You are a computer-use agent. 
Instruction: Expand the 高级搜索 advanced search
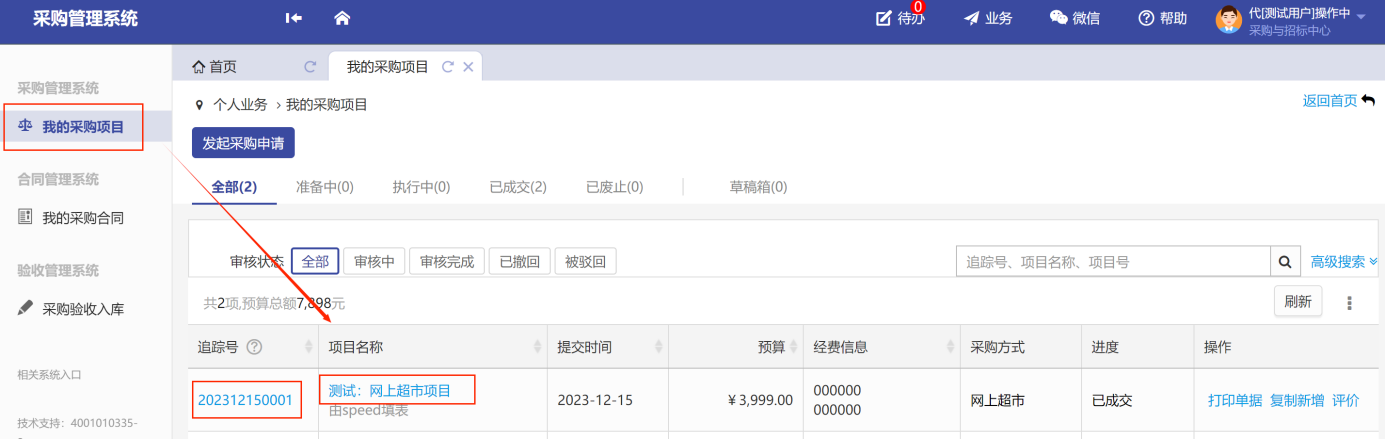(x=1344, y=262)
